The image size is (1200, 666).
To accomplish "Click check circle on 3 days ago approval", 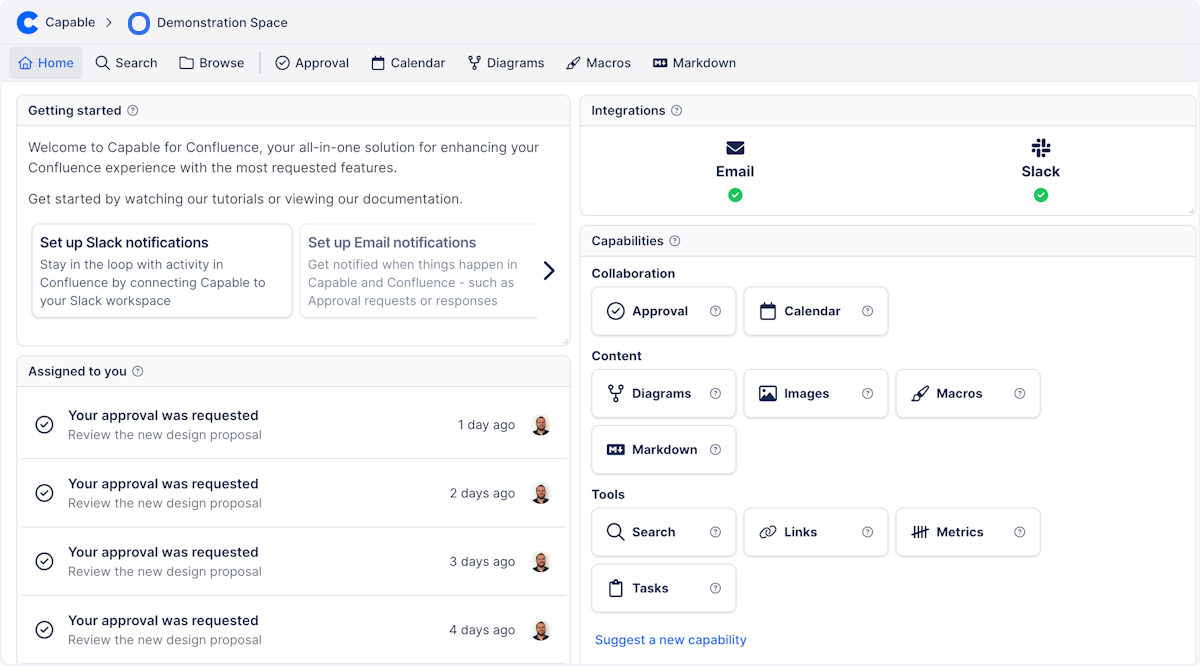I will pyautogui.click(x=44, y=562).
